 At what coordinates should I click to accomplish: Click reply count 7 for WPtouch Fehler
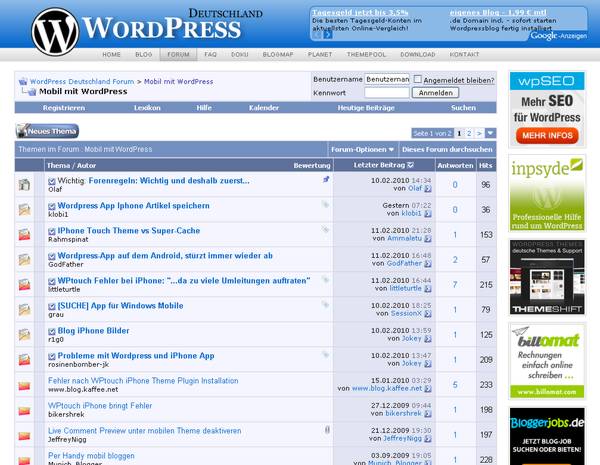tap(455, 285)
